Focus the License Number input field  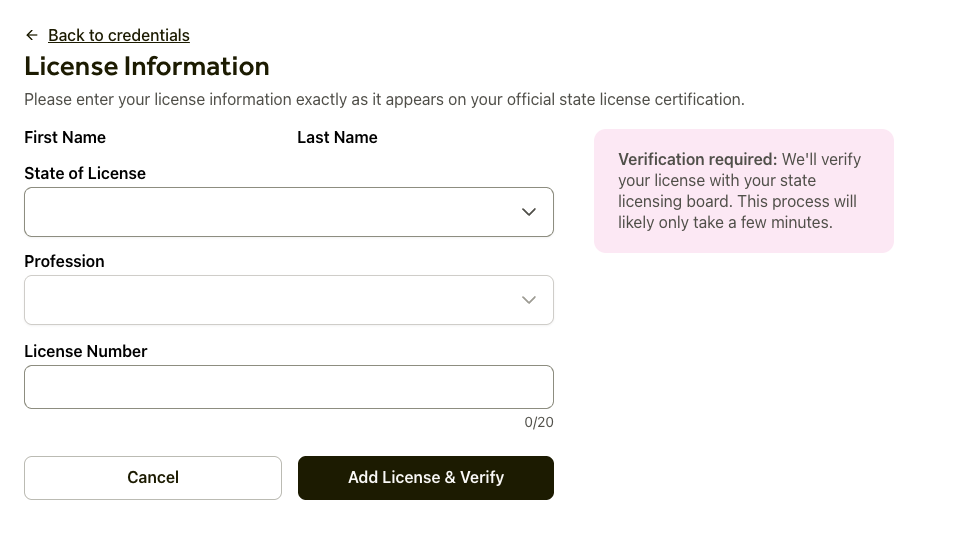click(x=288, y=387)
